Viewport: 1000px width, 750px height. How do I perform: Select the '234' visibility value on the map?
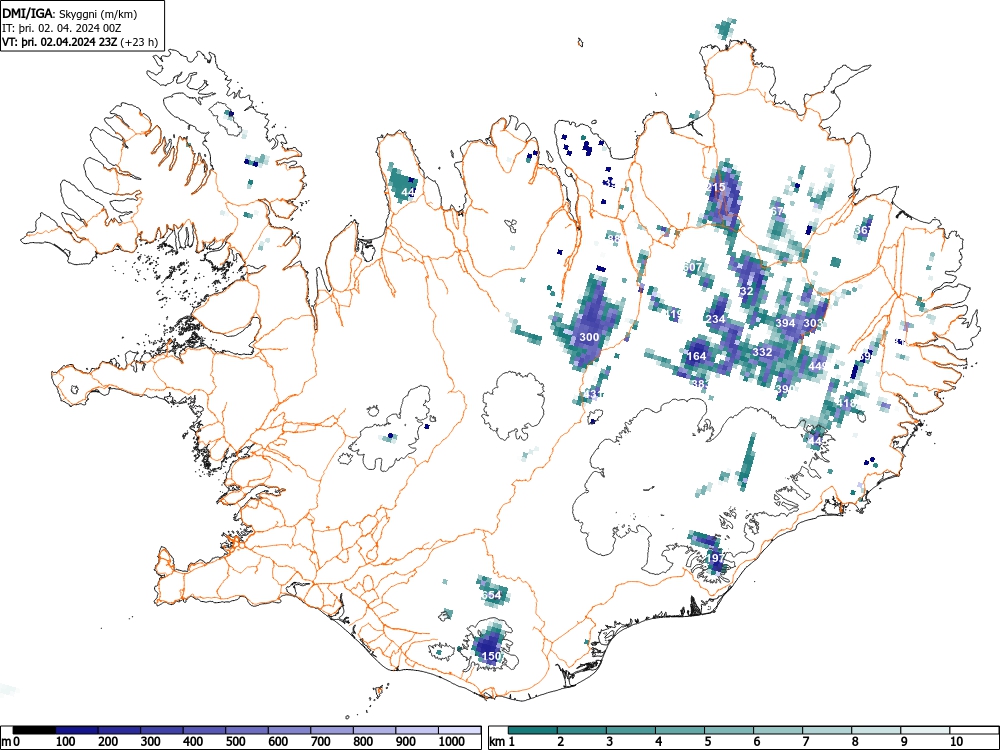click(716, 320)
